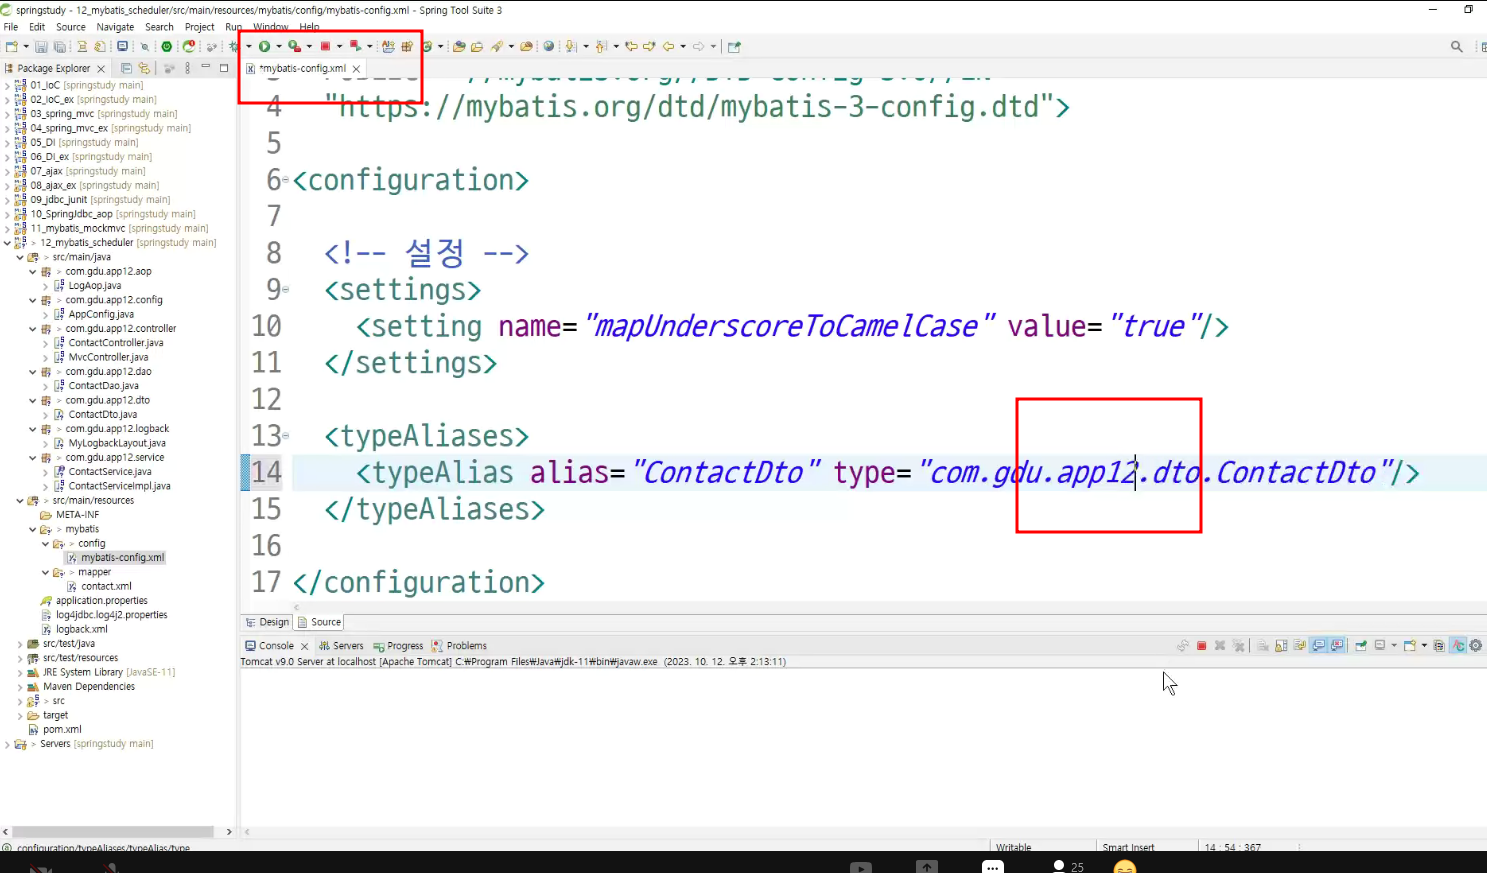The height and width of the screenshot is (873, 1487).
Task: Click the Back navigation arrow in the toolbar
Action: tap(668, 46)
